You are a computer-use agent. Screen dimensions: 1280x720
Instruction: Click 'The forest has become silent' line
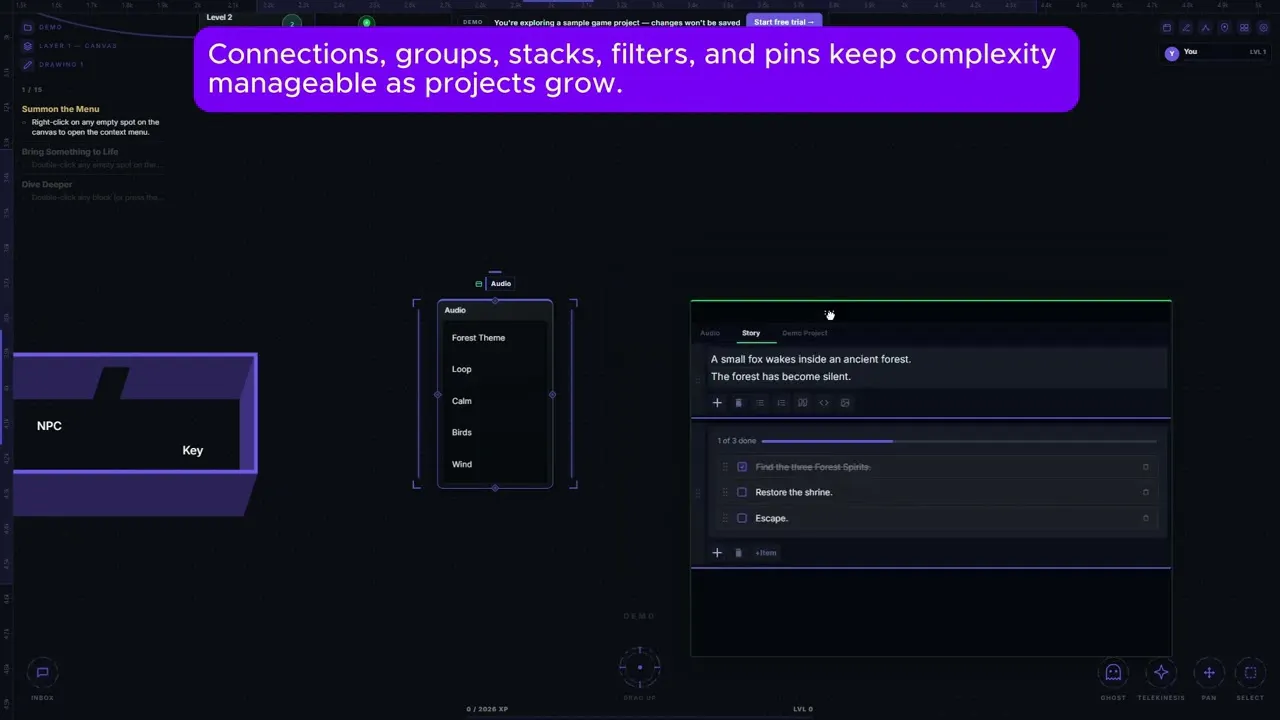[781, 377]
